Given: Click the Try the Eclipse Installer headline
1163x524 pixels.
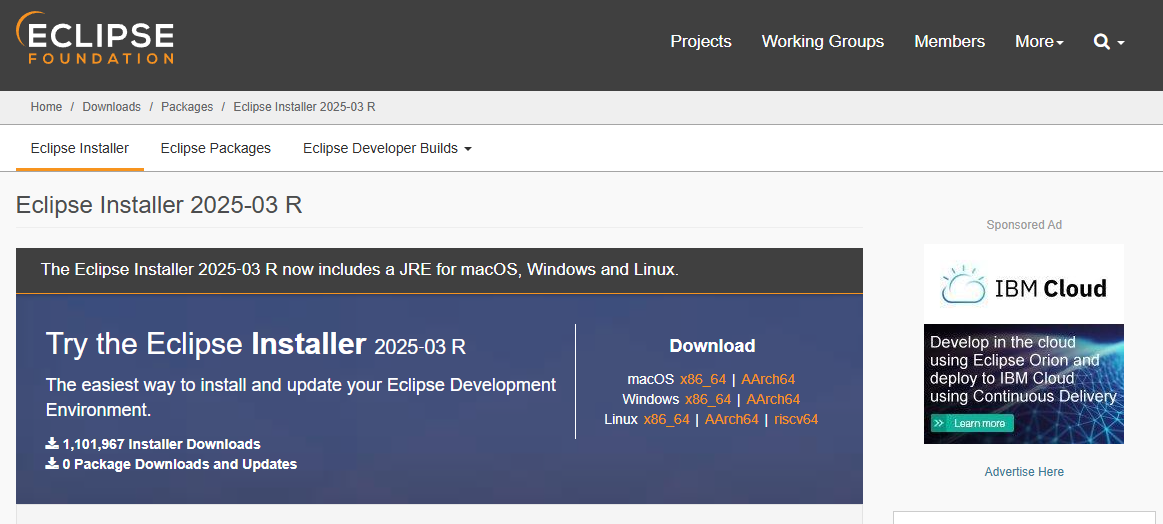Looking at the screenshot, I should click(x=256, y=344).
